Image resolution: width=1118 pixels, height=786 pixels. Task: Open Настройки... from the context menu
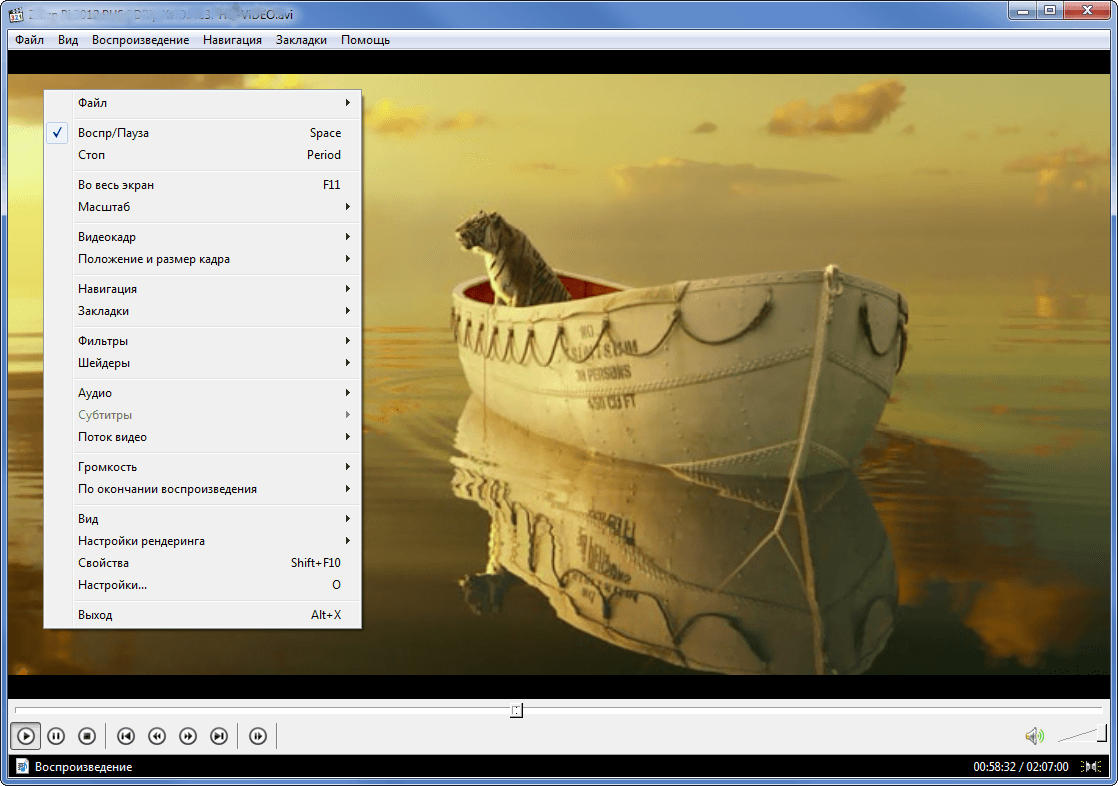203,586
